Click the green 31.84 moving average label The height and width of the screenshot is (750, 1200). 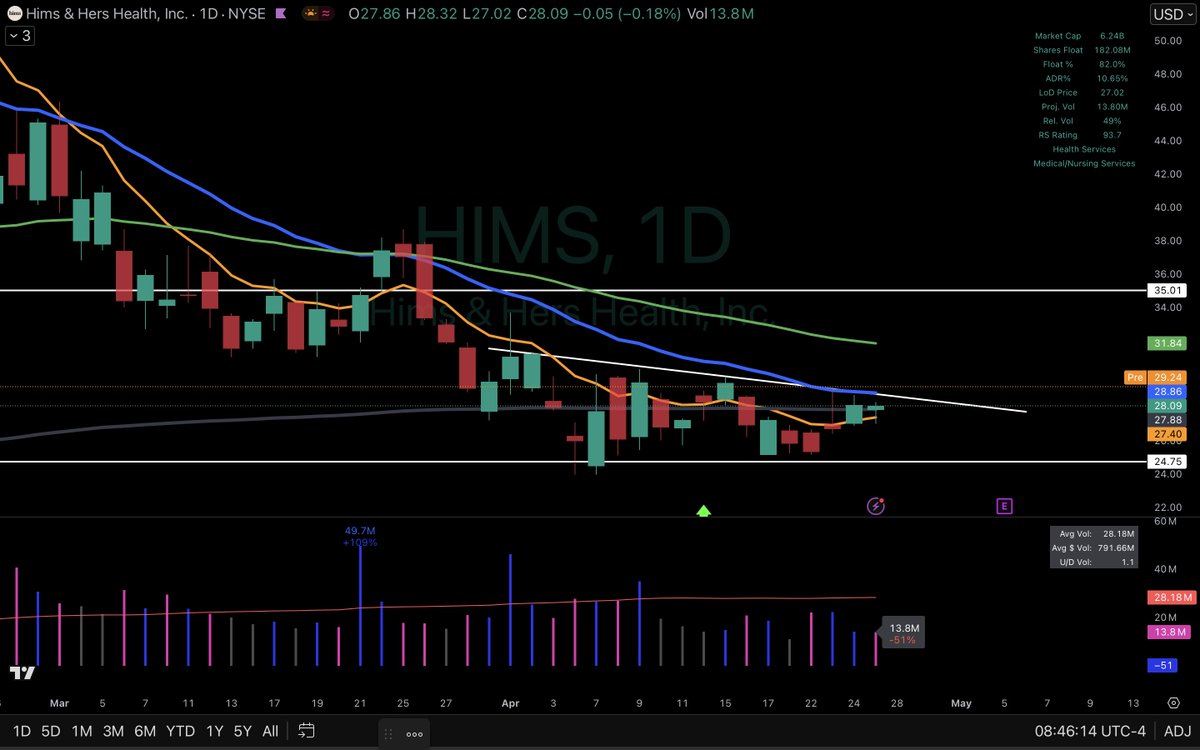1167,342
